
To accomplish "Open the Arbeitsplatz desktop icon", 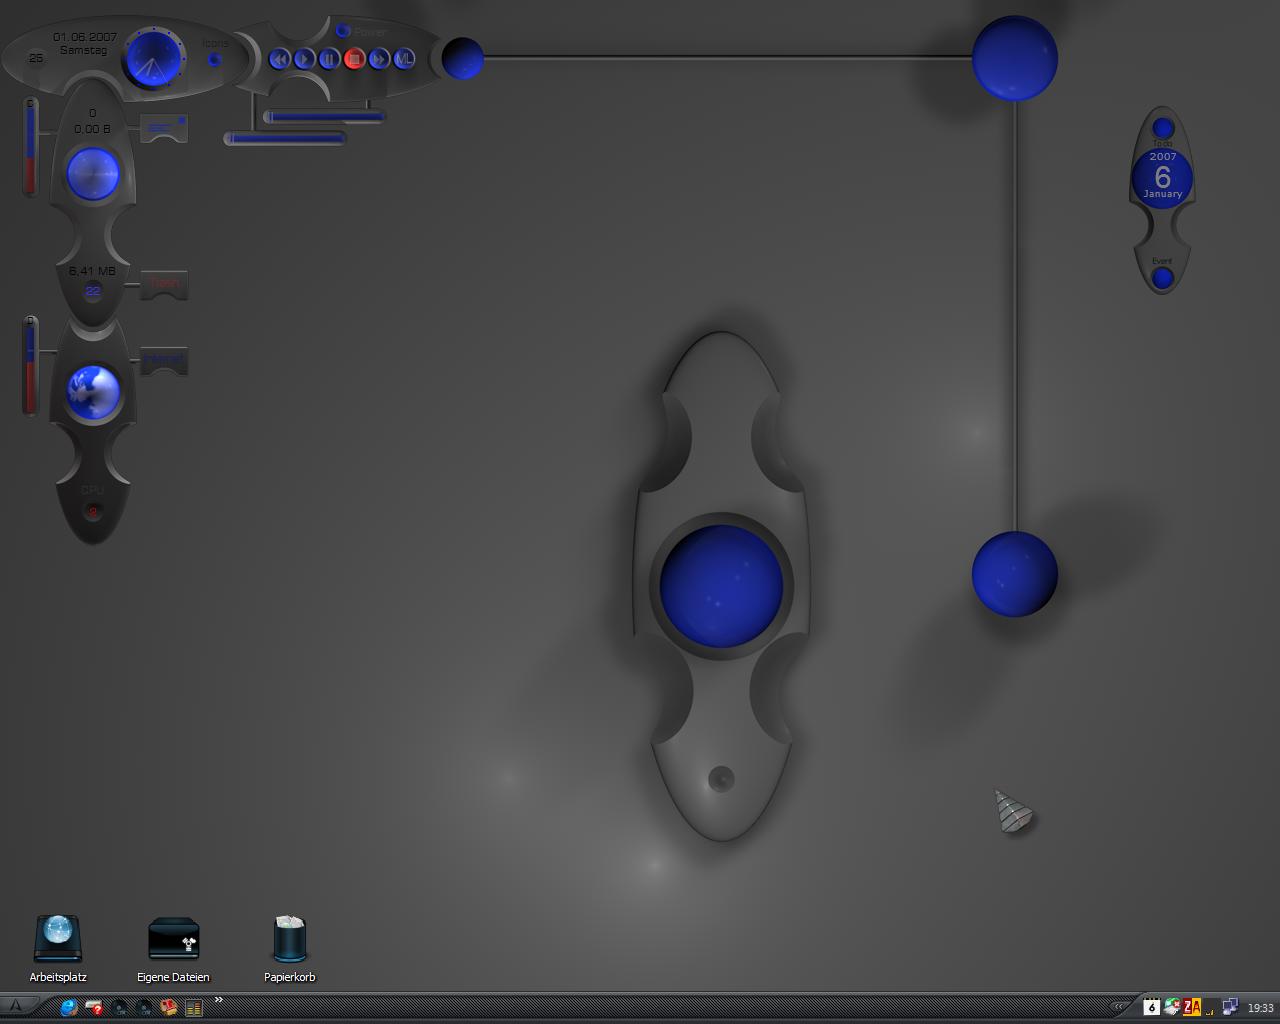I will [58, 949].
